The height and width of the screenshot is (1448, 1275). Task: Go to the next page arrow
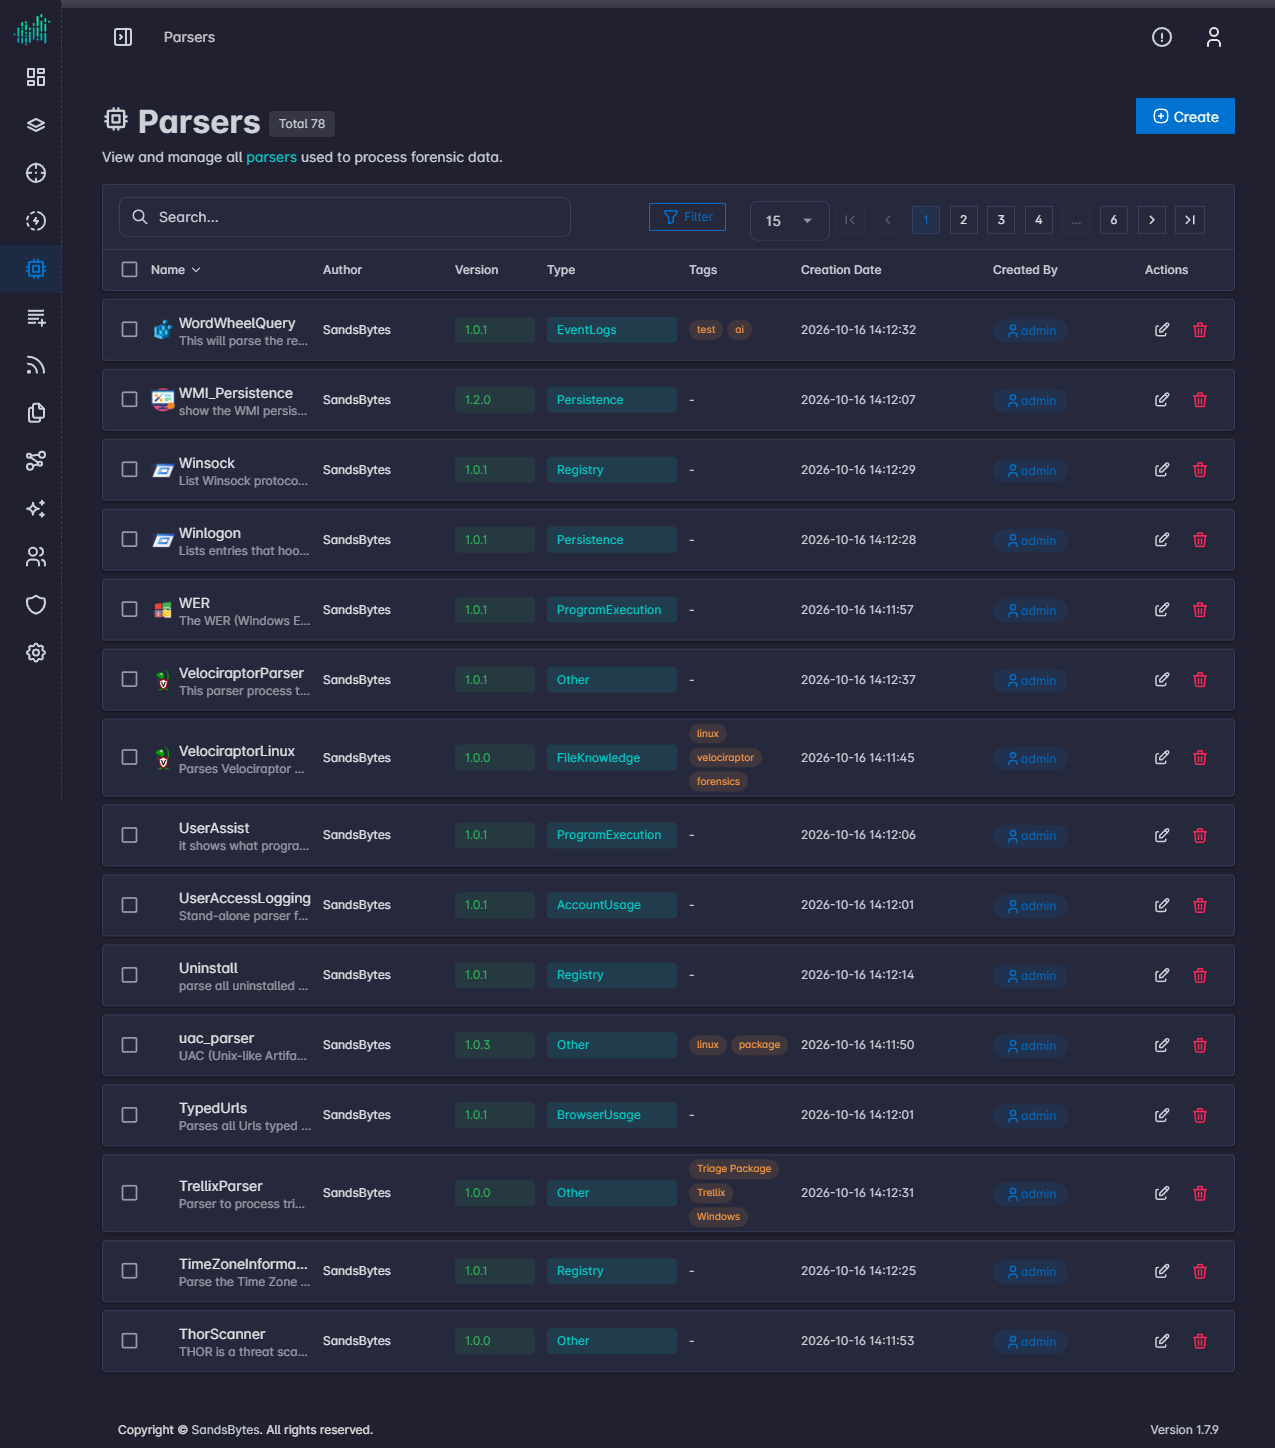pyautogui.click(x=1152, y=220)
